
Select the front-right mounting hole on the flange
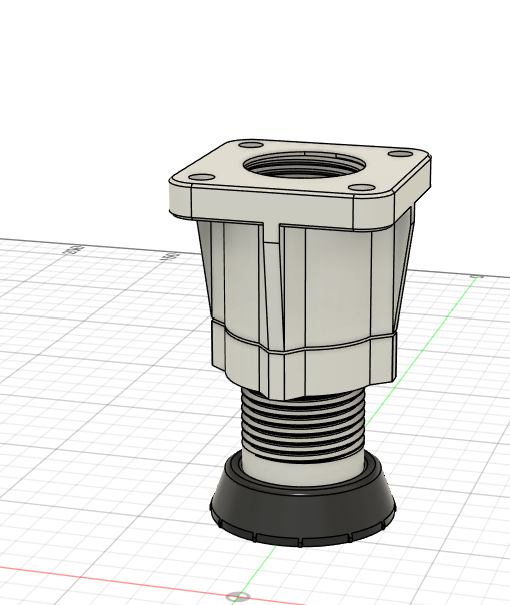pyautogui.click(x=361, y=188)
